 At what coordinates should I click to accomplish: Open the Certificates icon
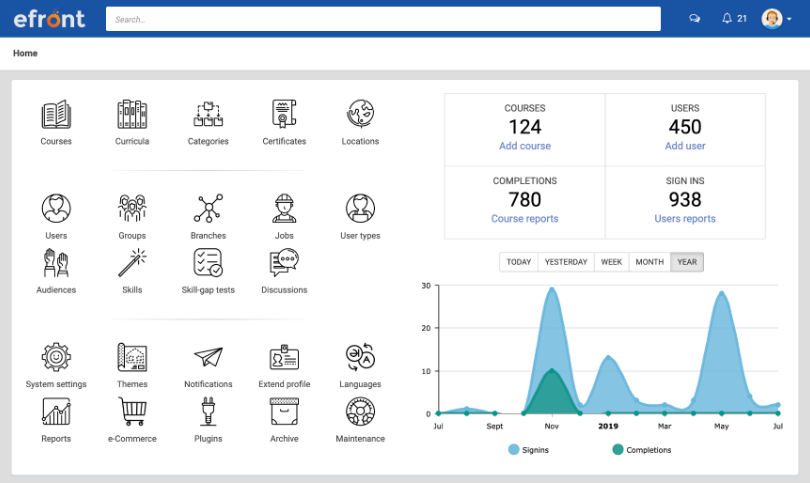284,114
